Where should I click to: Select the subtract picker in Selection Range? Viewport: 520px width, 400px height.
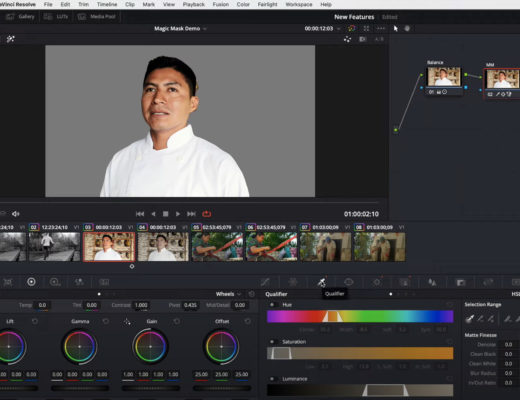tap(480, 319)
